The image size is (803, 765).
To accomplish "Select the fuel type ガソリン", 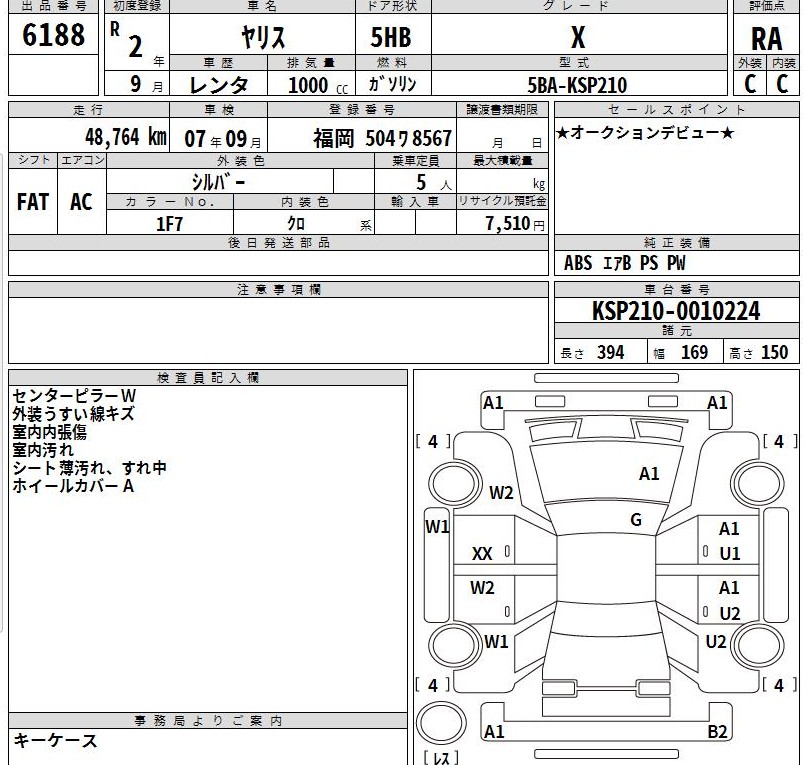I will [x=392, y=83].
